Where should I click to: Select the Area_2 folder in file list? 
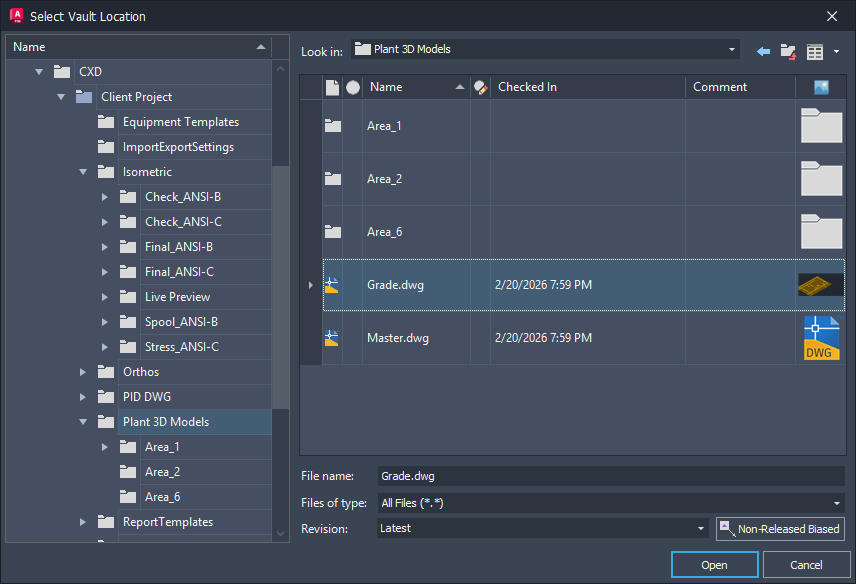pyautogui.click(x=583, y=179)
